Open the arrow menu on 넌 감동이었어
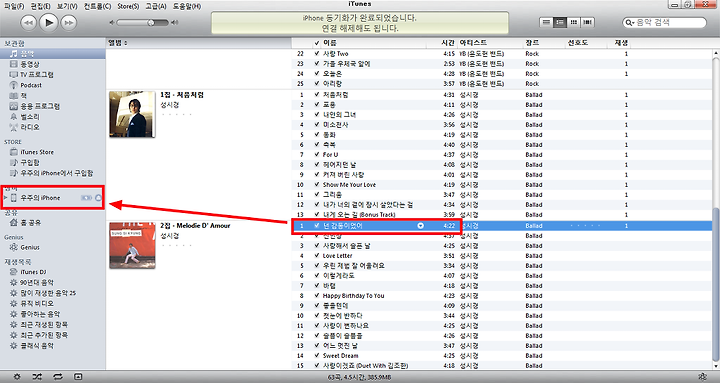 point(420,225)
